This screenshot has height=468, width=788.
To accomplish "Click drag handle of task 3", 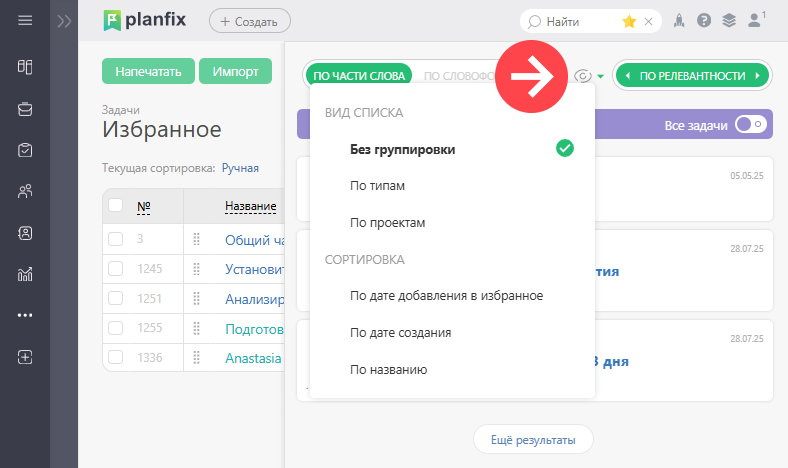I will click(x=196, y=239).
